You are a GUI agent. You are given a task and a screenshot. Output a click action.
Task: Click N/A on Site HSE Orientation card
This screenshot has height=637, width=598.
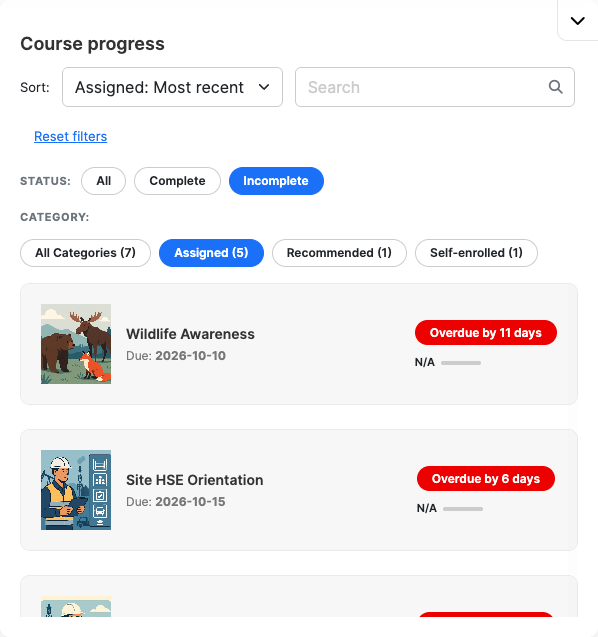click(x=427, y=508)
